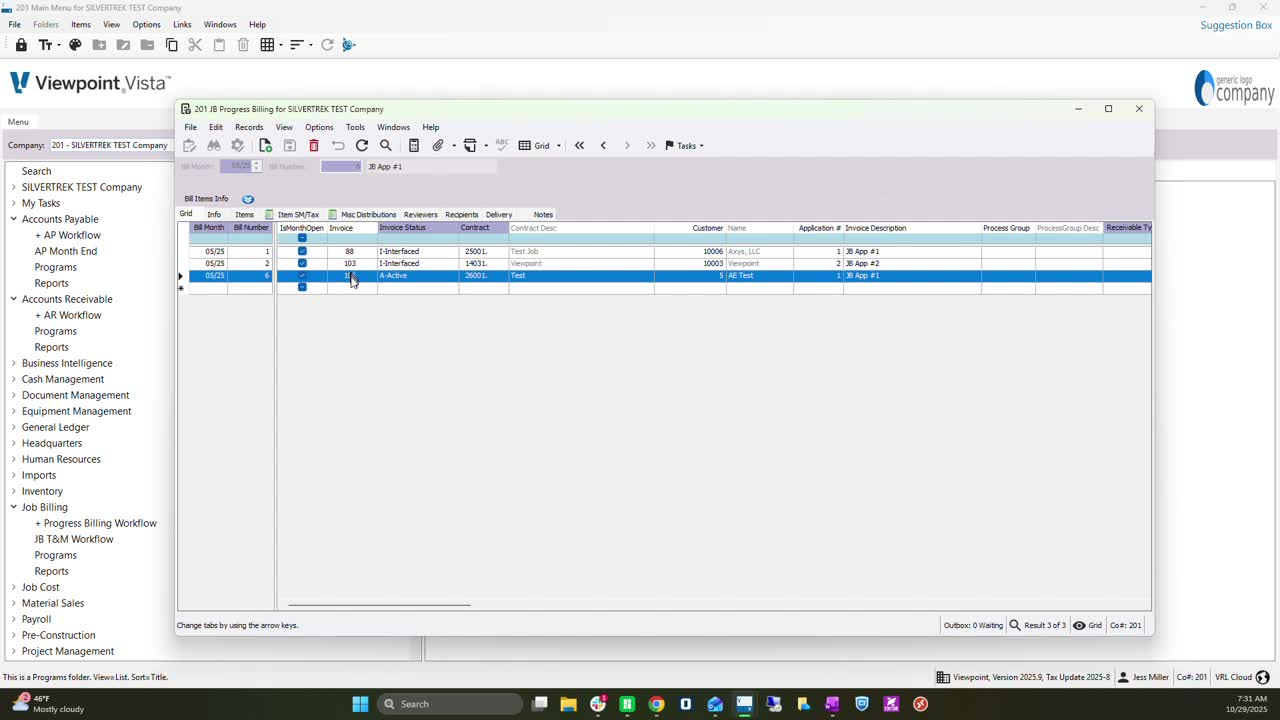Viewport: 1280px width, 720px height.
Task: Open the calculator icon
Action: 414,146
